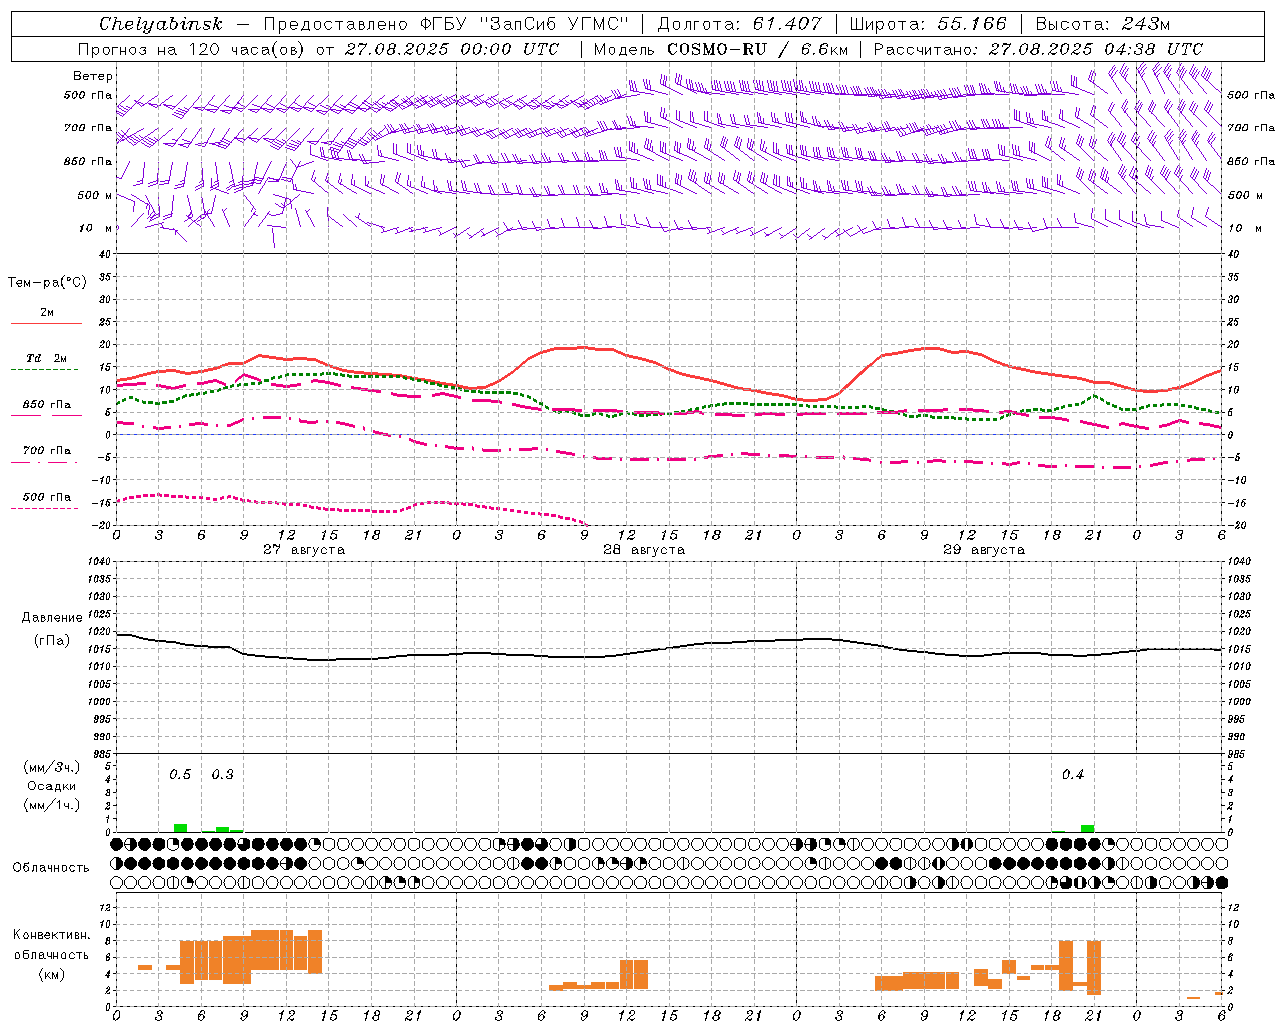
Task: Click the '(км)' convective height unit
Action: [x=51, y=974]
